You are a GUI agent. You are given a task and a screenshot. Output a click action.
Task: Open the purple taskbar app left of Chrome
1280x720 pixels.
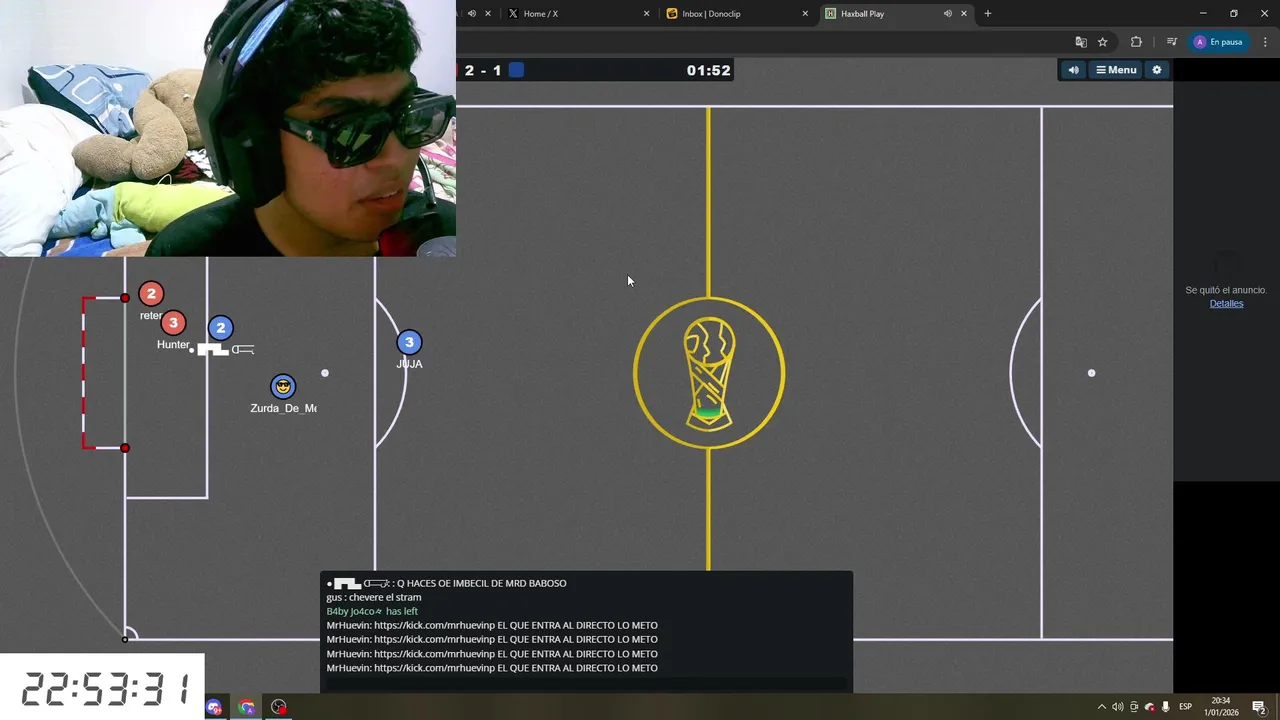pos(214,707)
